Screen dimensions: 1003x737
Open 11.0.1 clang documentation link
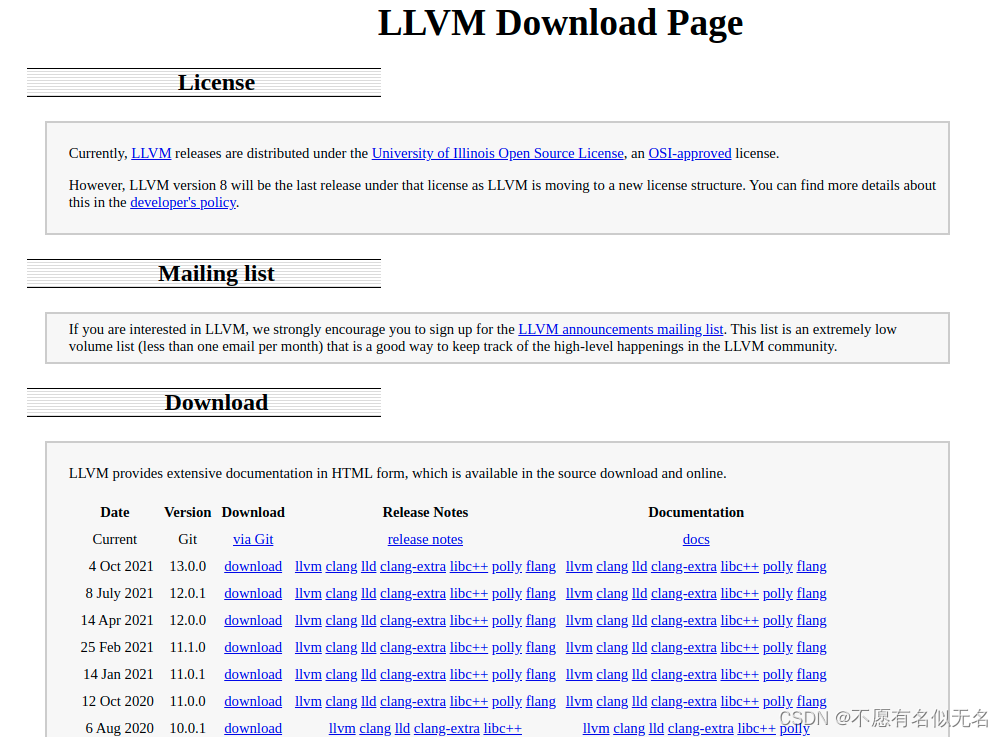point(612,674)
